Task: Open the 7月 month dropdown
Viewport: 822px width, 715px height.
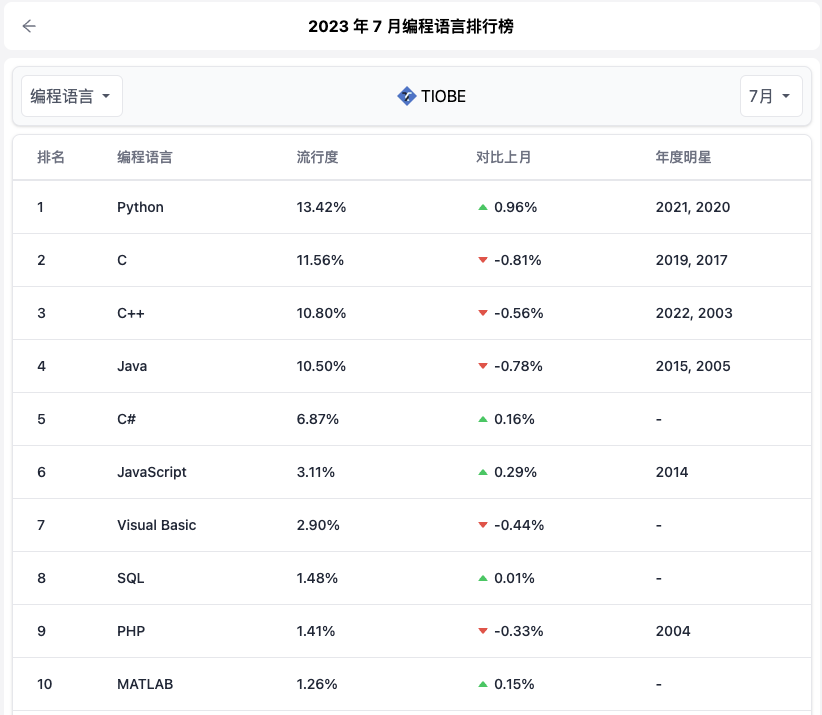Action: coord(771,96)
